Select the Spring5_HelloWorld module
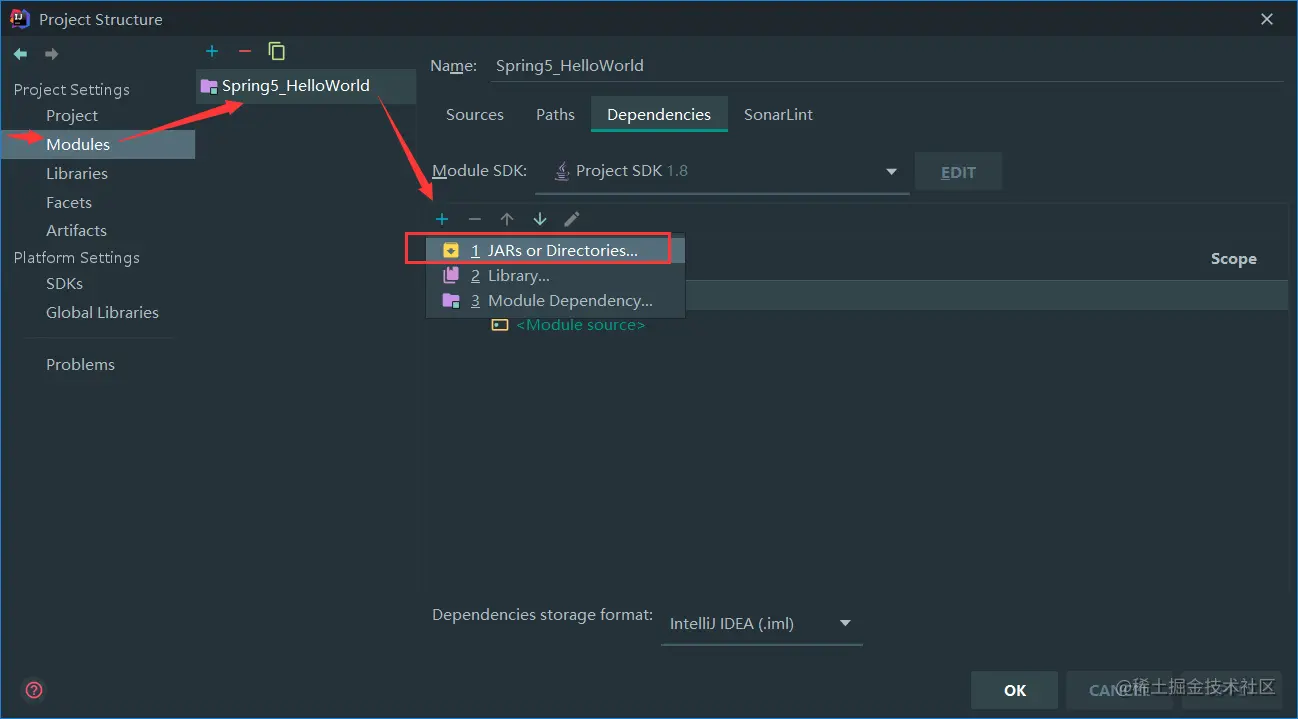The image size is (1298, 719). coord(306,86)
